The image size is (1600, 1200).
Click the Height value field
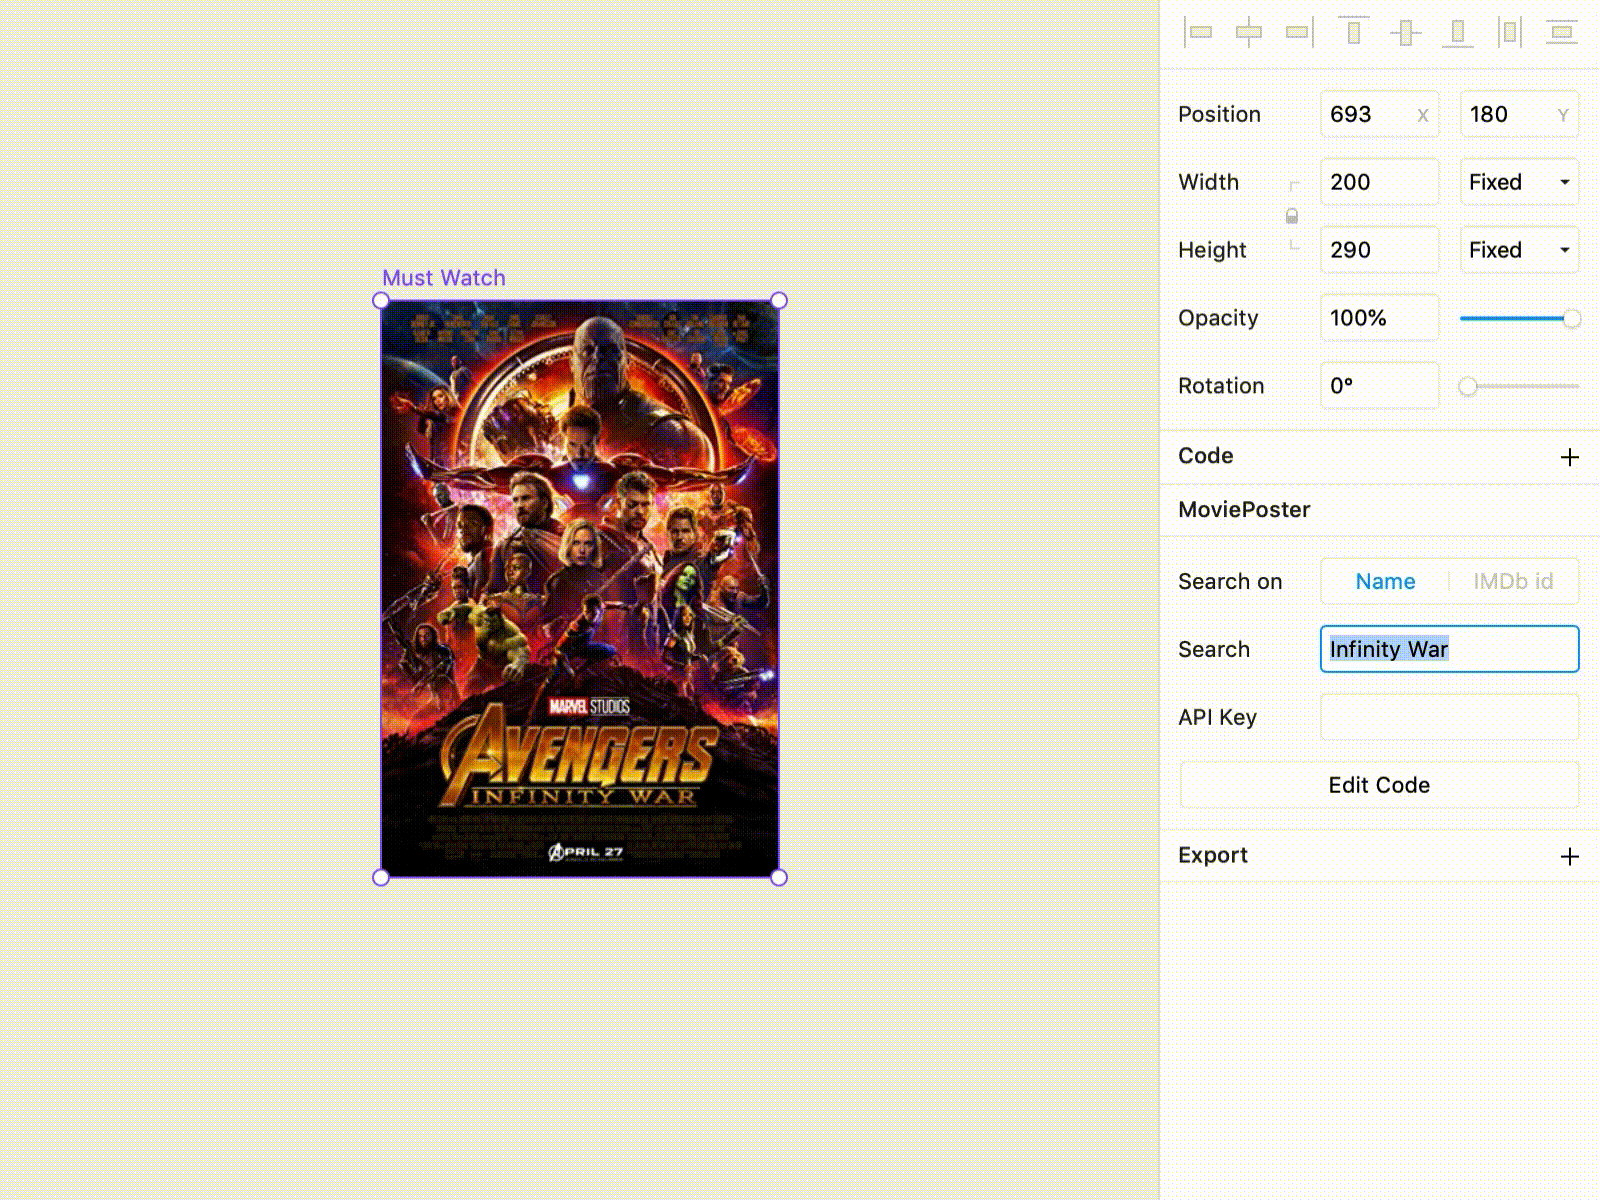point(1379,250)
